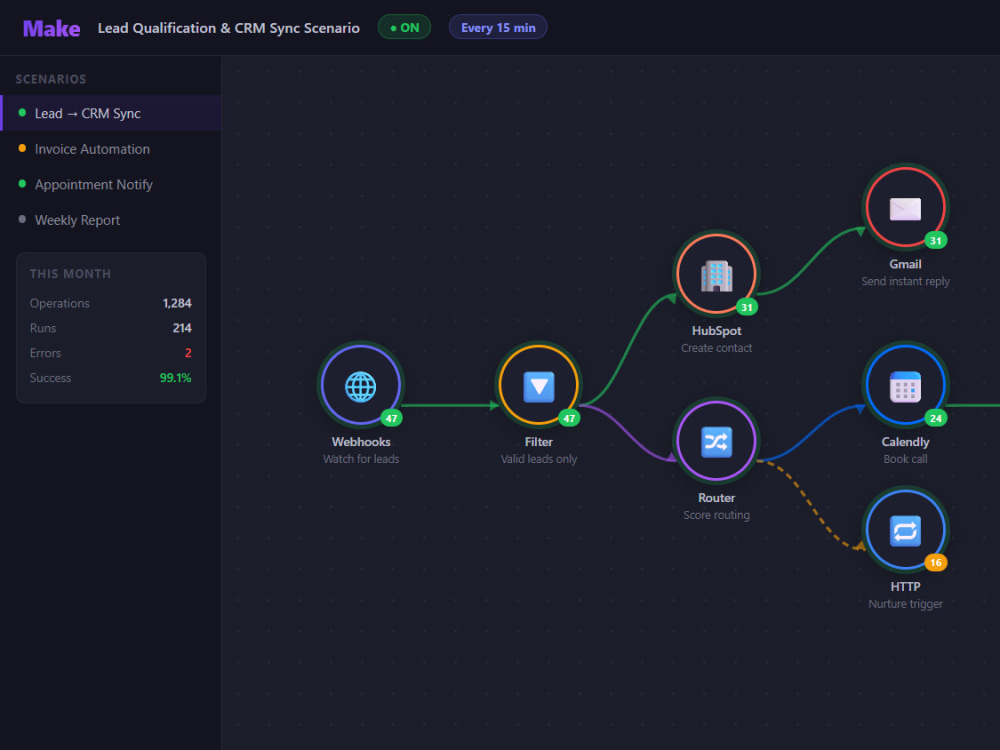Open Weekly Report scenario
The height and width of the screenshot is (750, 1000).
click(x=111, y=220)
